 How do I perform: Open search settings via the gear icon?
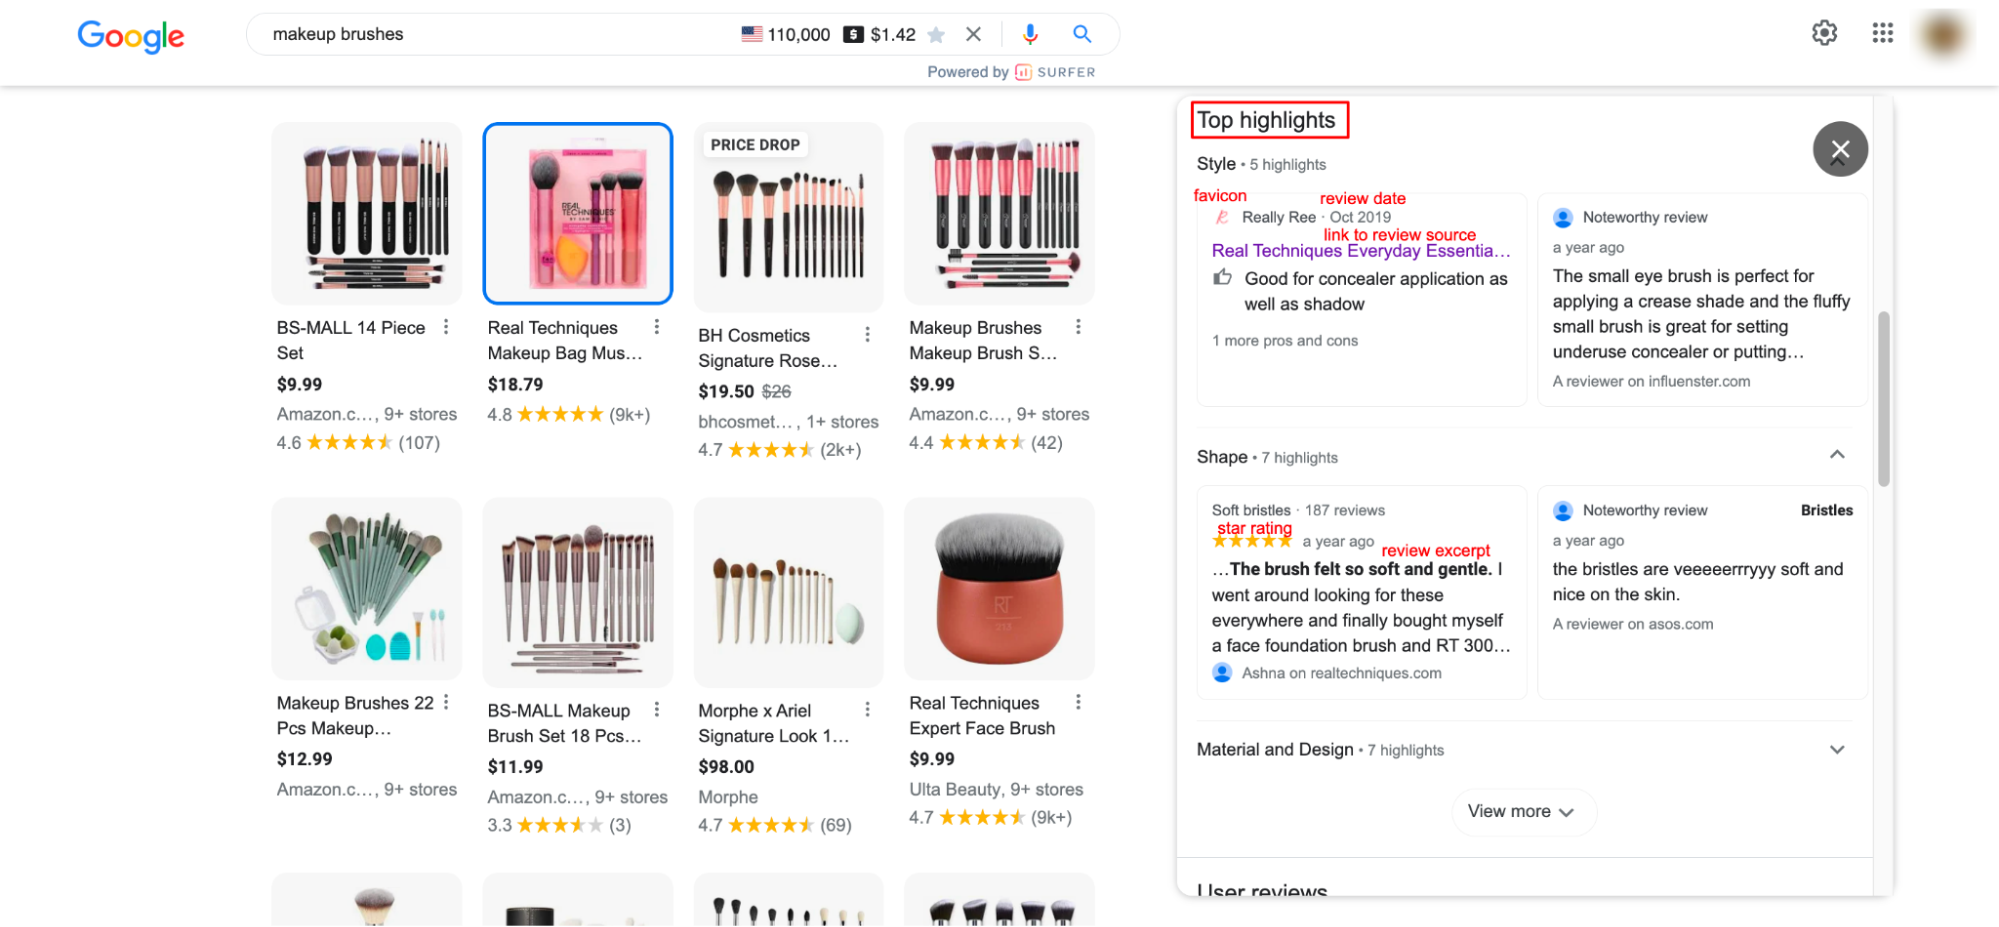pos(1825,33)
